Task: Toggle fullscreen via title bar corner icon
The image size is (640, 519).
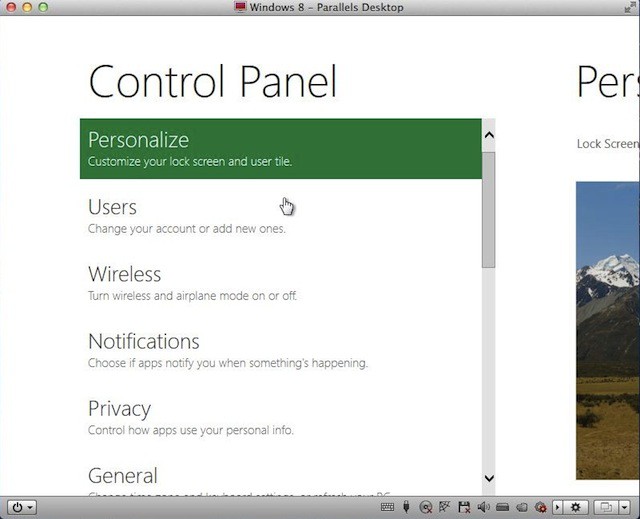Action: [x=629, y=7]
